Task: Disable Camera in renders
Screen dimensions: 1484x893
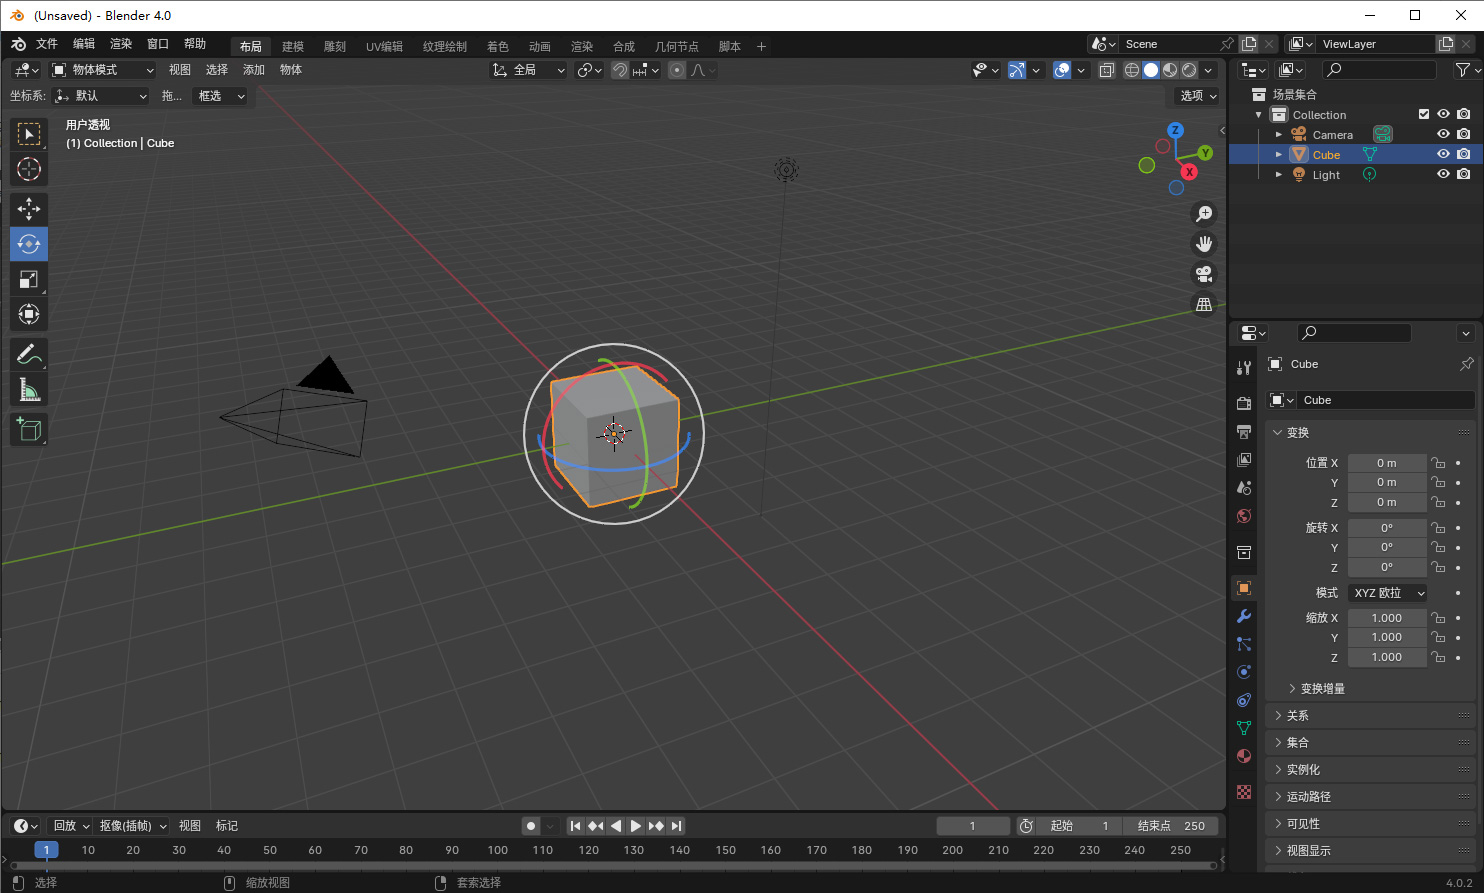Action: pos(1464,134)
